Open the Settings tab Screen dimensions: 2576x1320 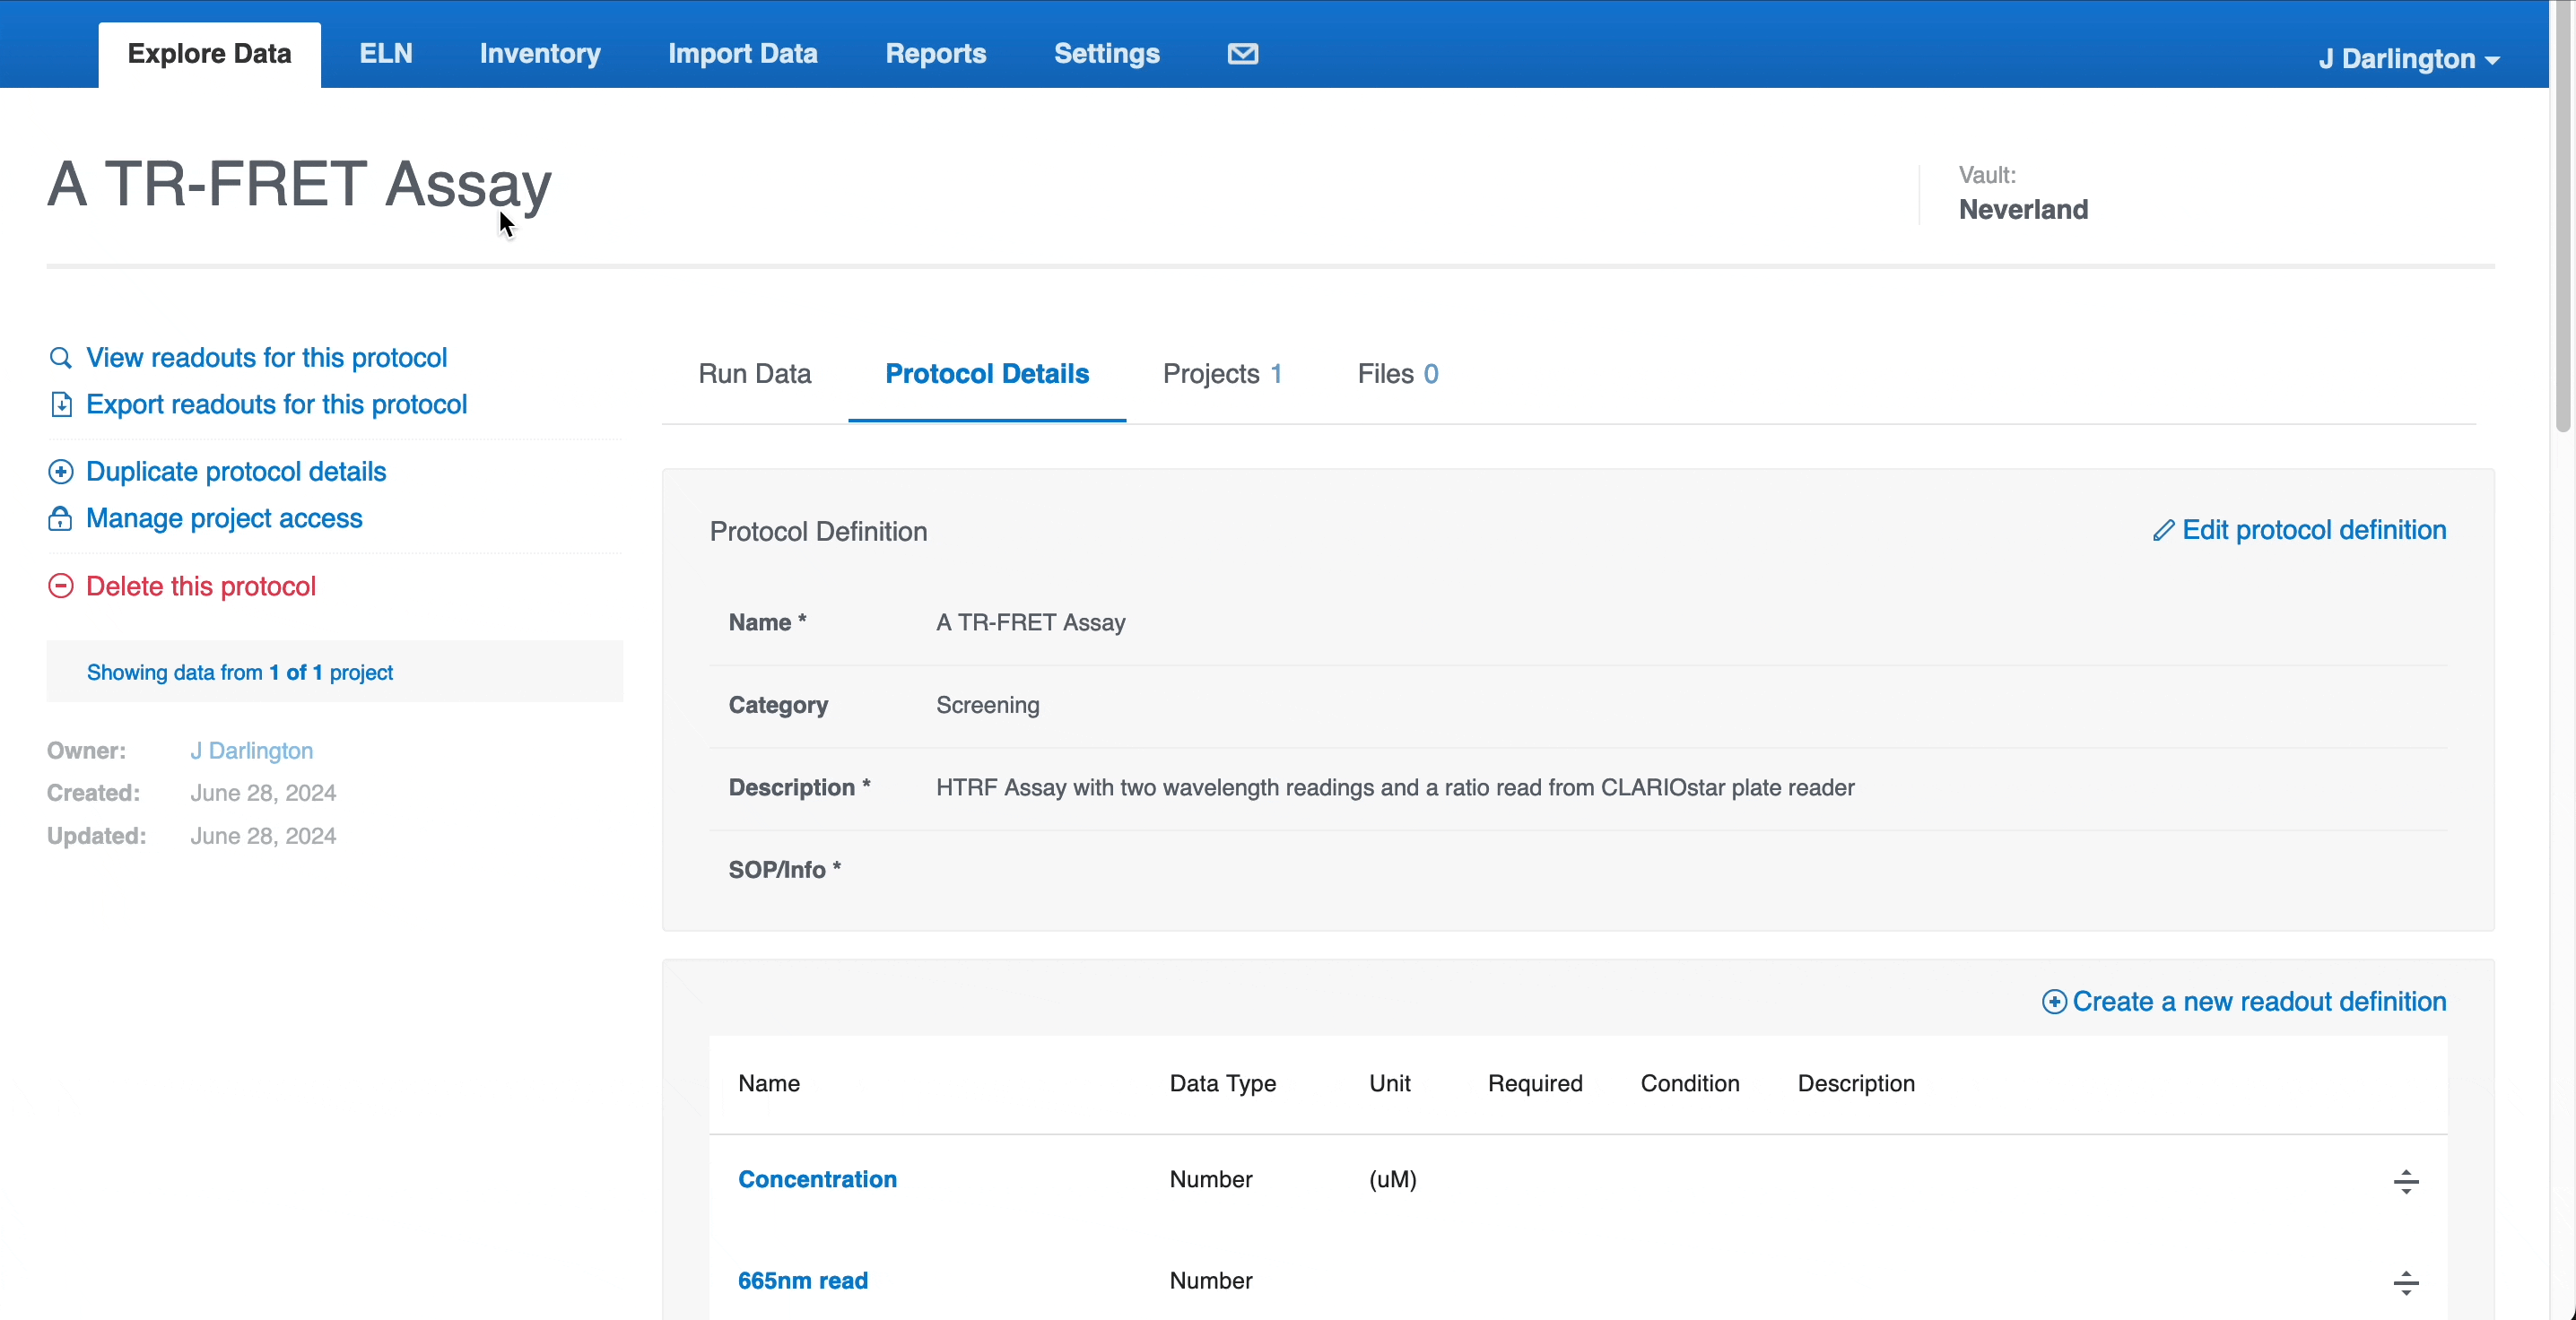click(x=1107, y=54)
